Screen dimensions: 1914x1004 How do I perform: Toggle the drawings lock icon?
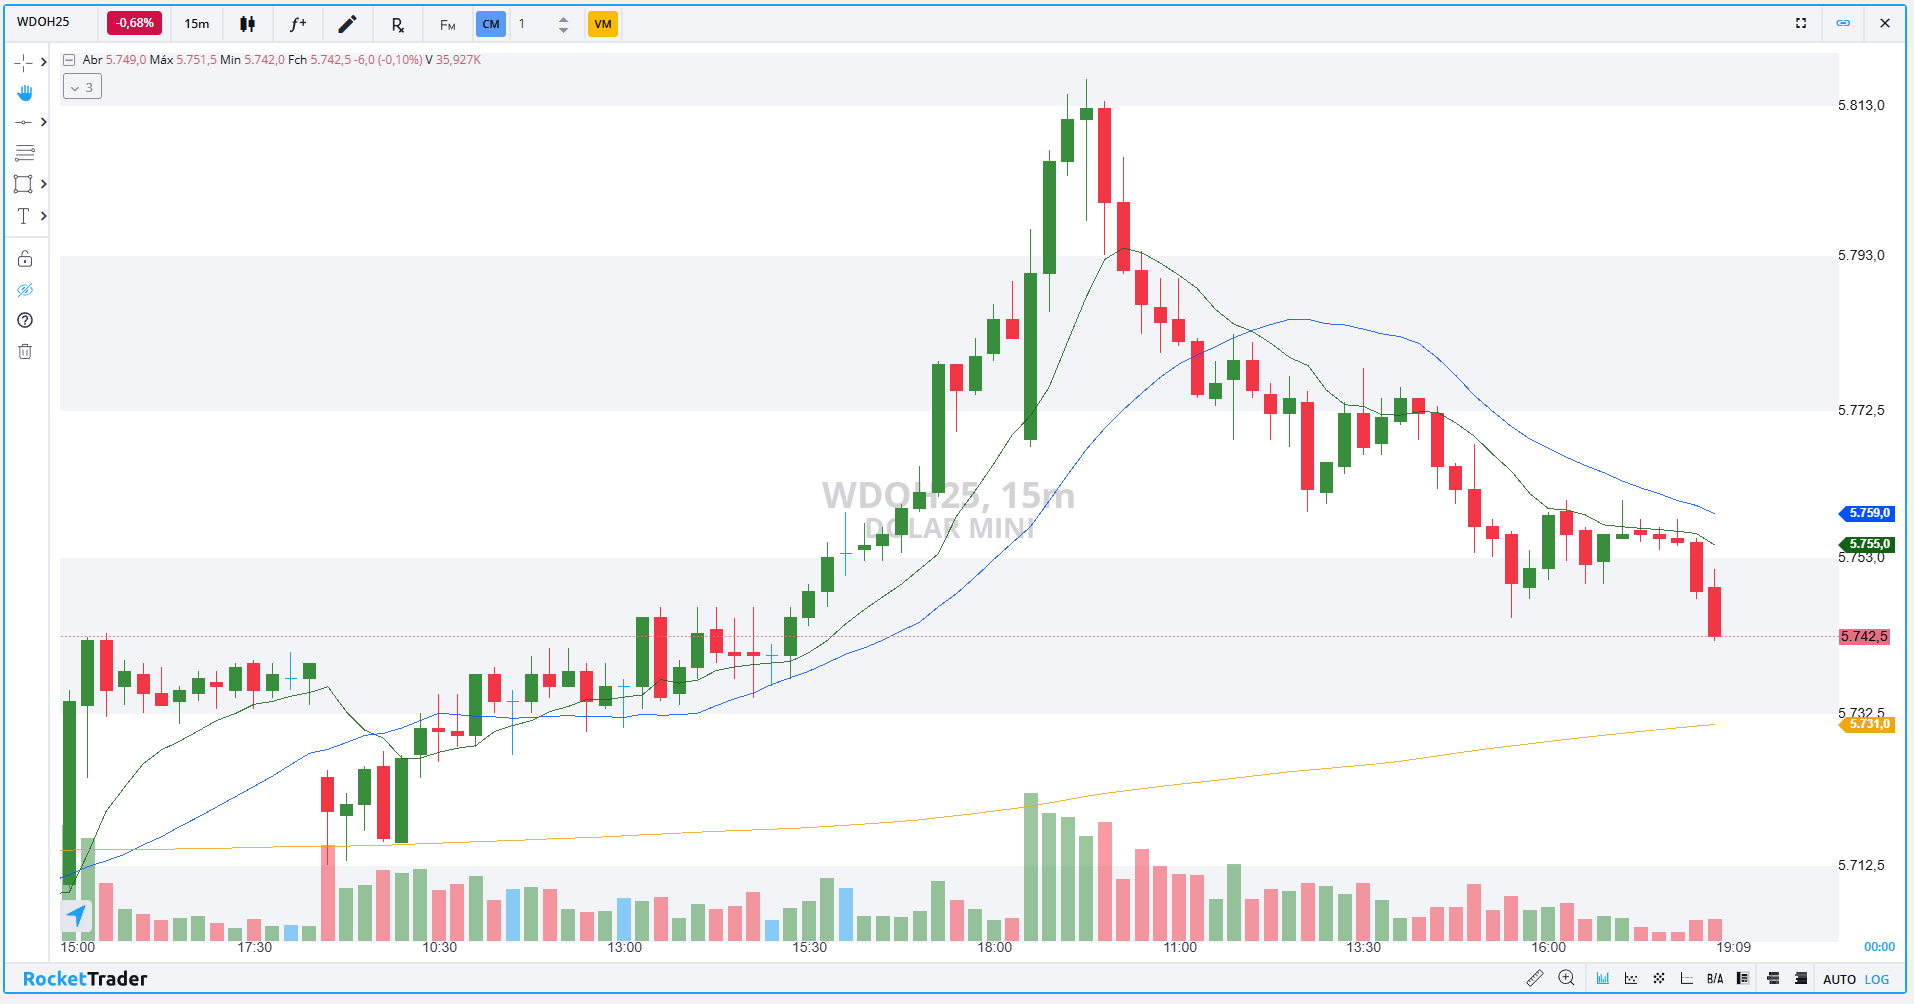click(x=25, y=259)
